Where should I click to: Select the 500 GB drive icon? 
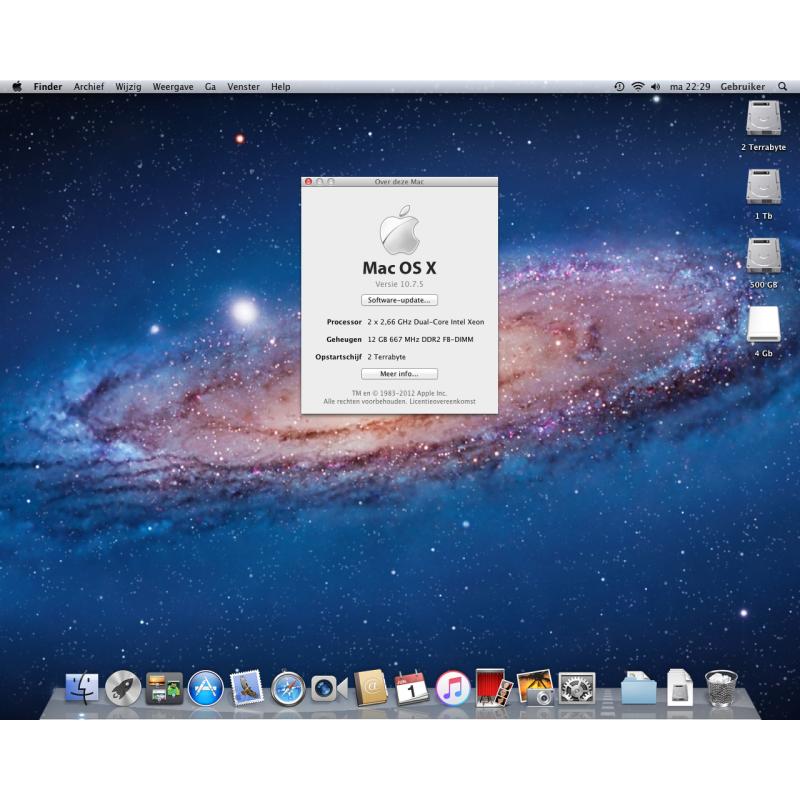(x=763, y=256)
